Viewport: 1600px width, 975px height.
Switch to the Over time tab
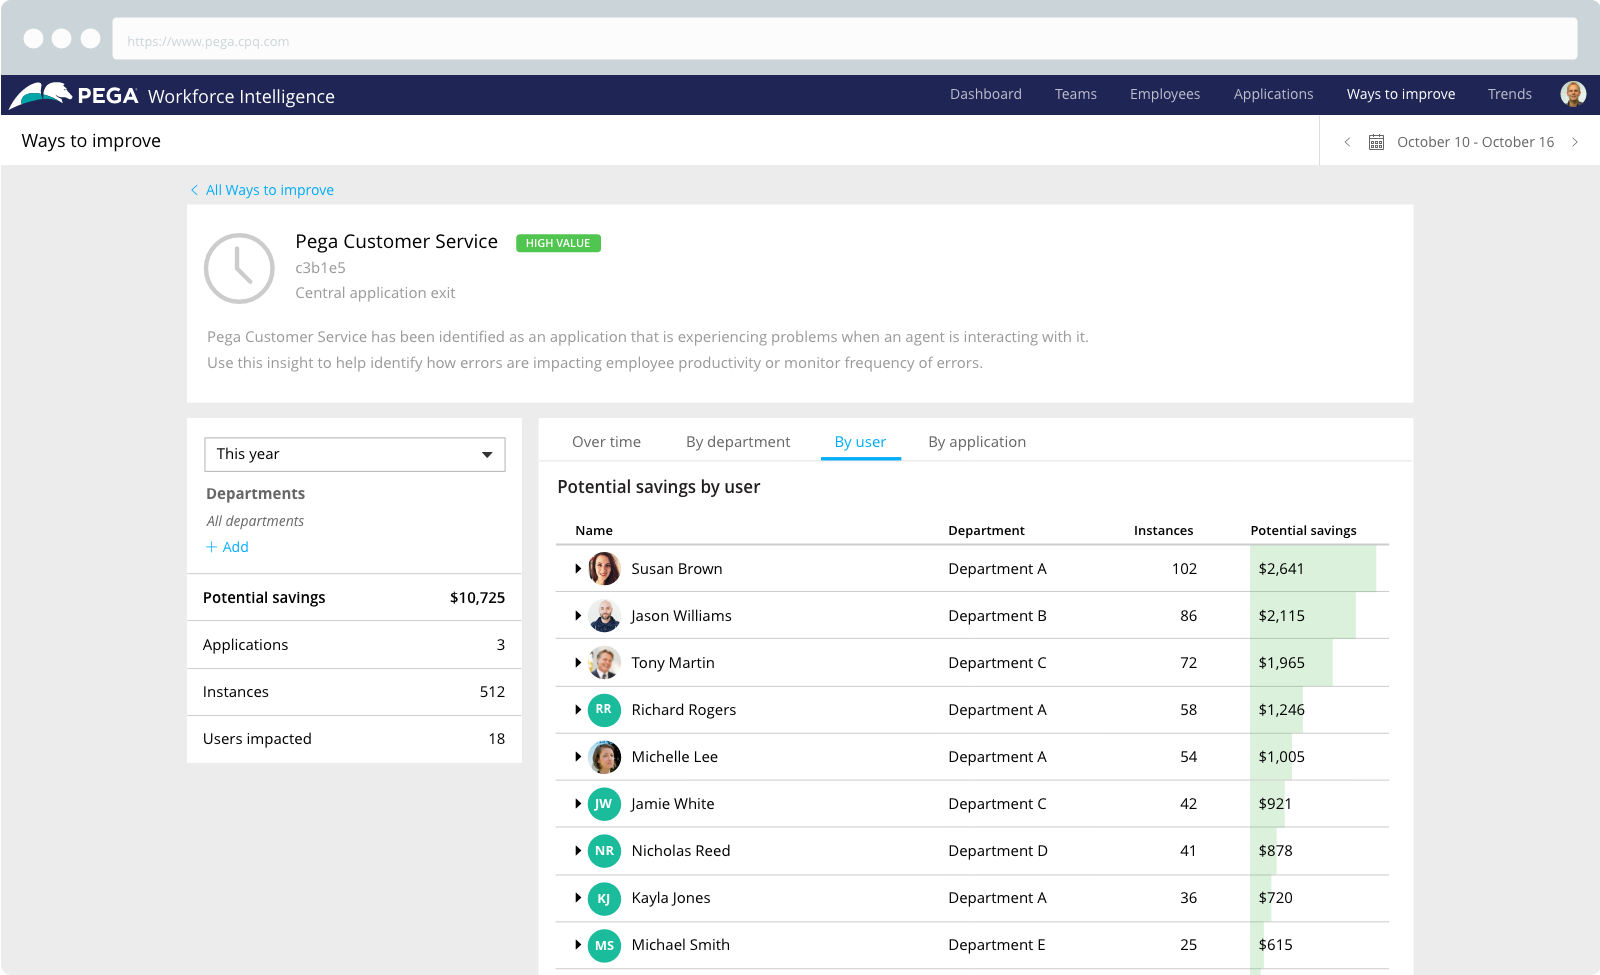click(x=606, y=442)
